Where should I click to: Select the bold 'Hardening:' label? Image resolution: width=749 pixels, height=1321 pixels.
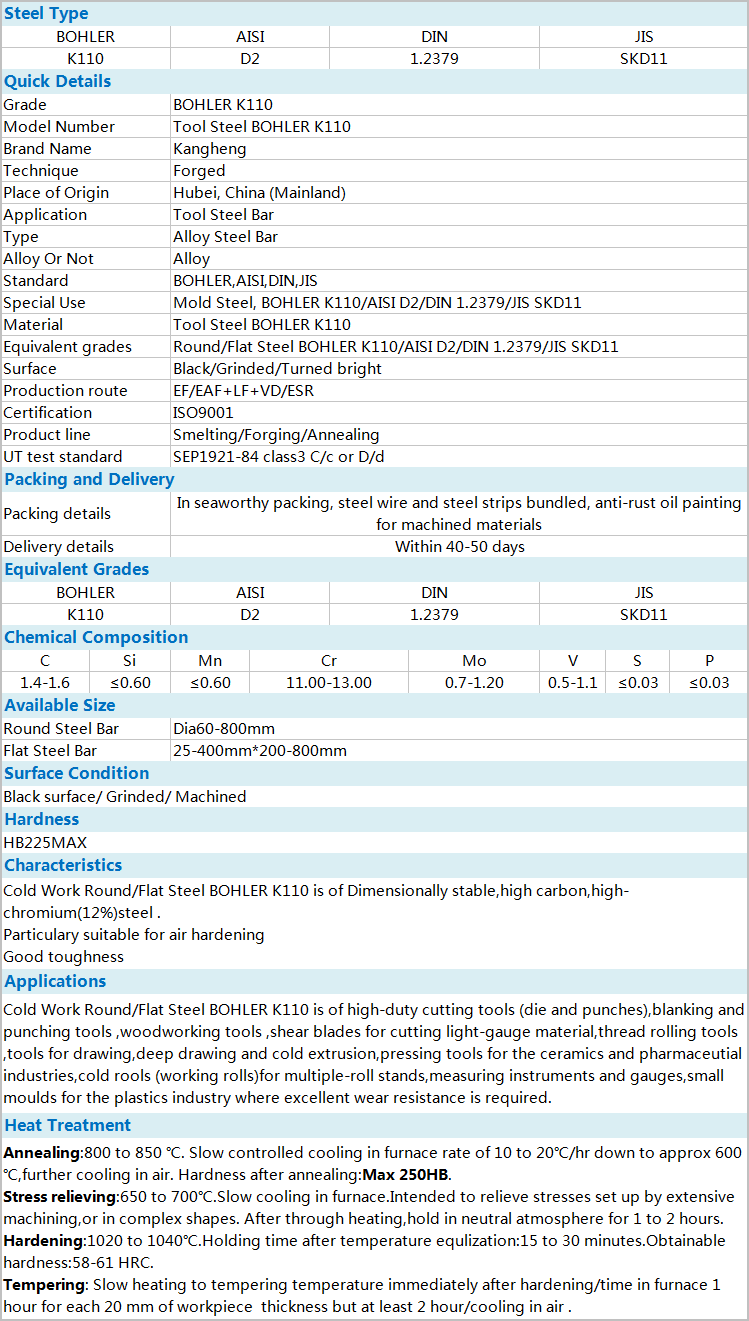[x=45, y=1240]
